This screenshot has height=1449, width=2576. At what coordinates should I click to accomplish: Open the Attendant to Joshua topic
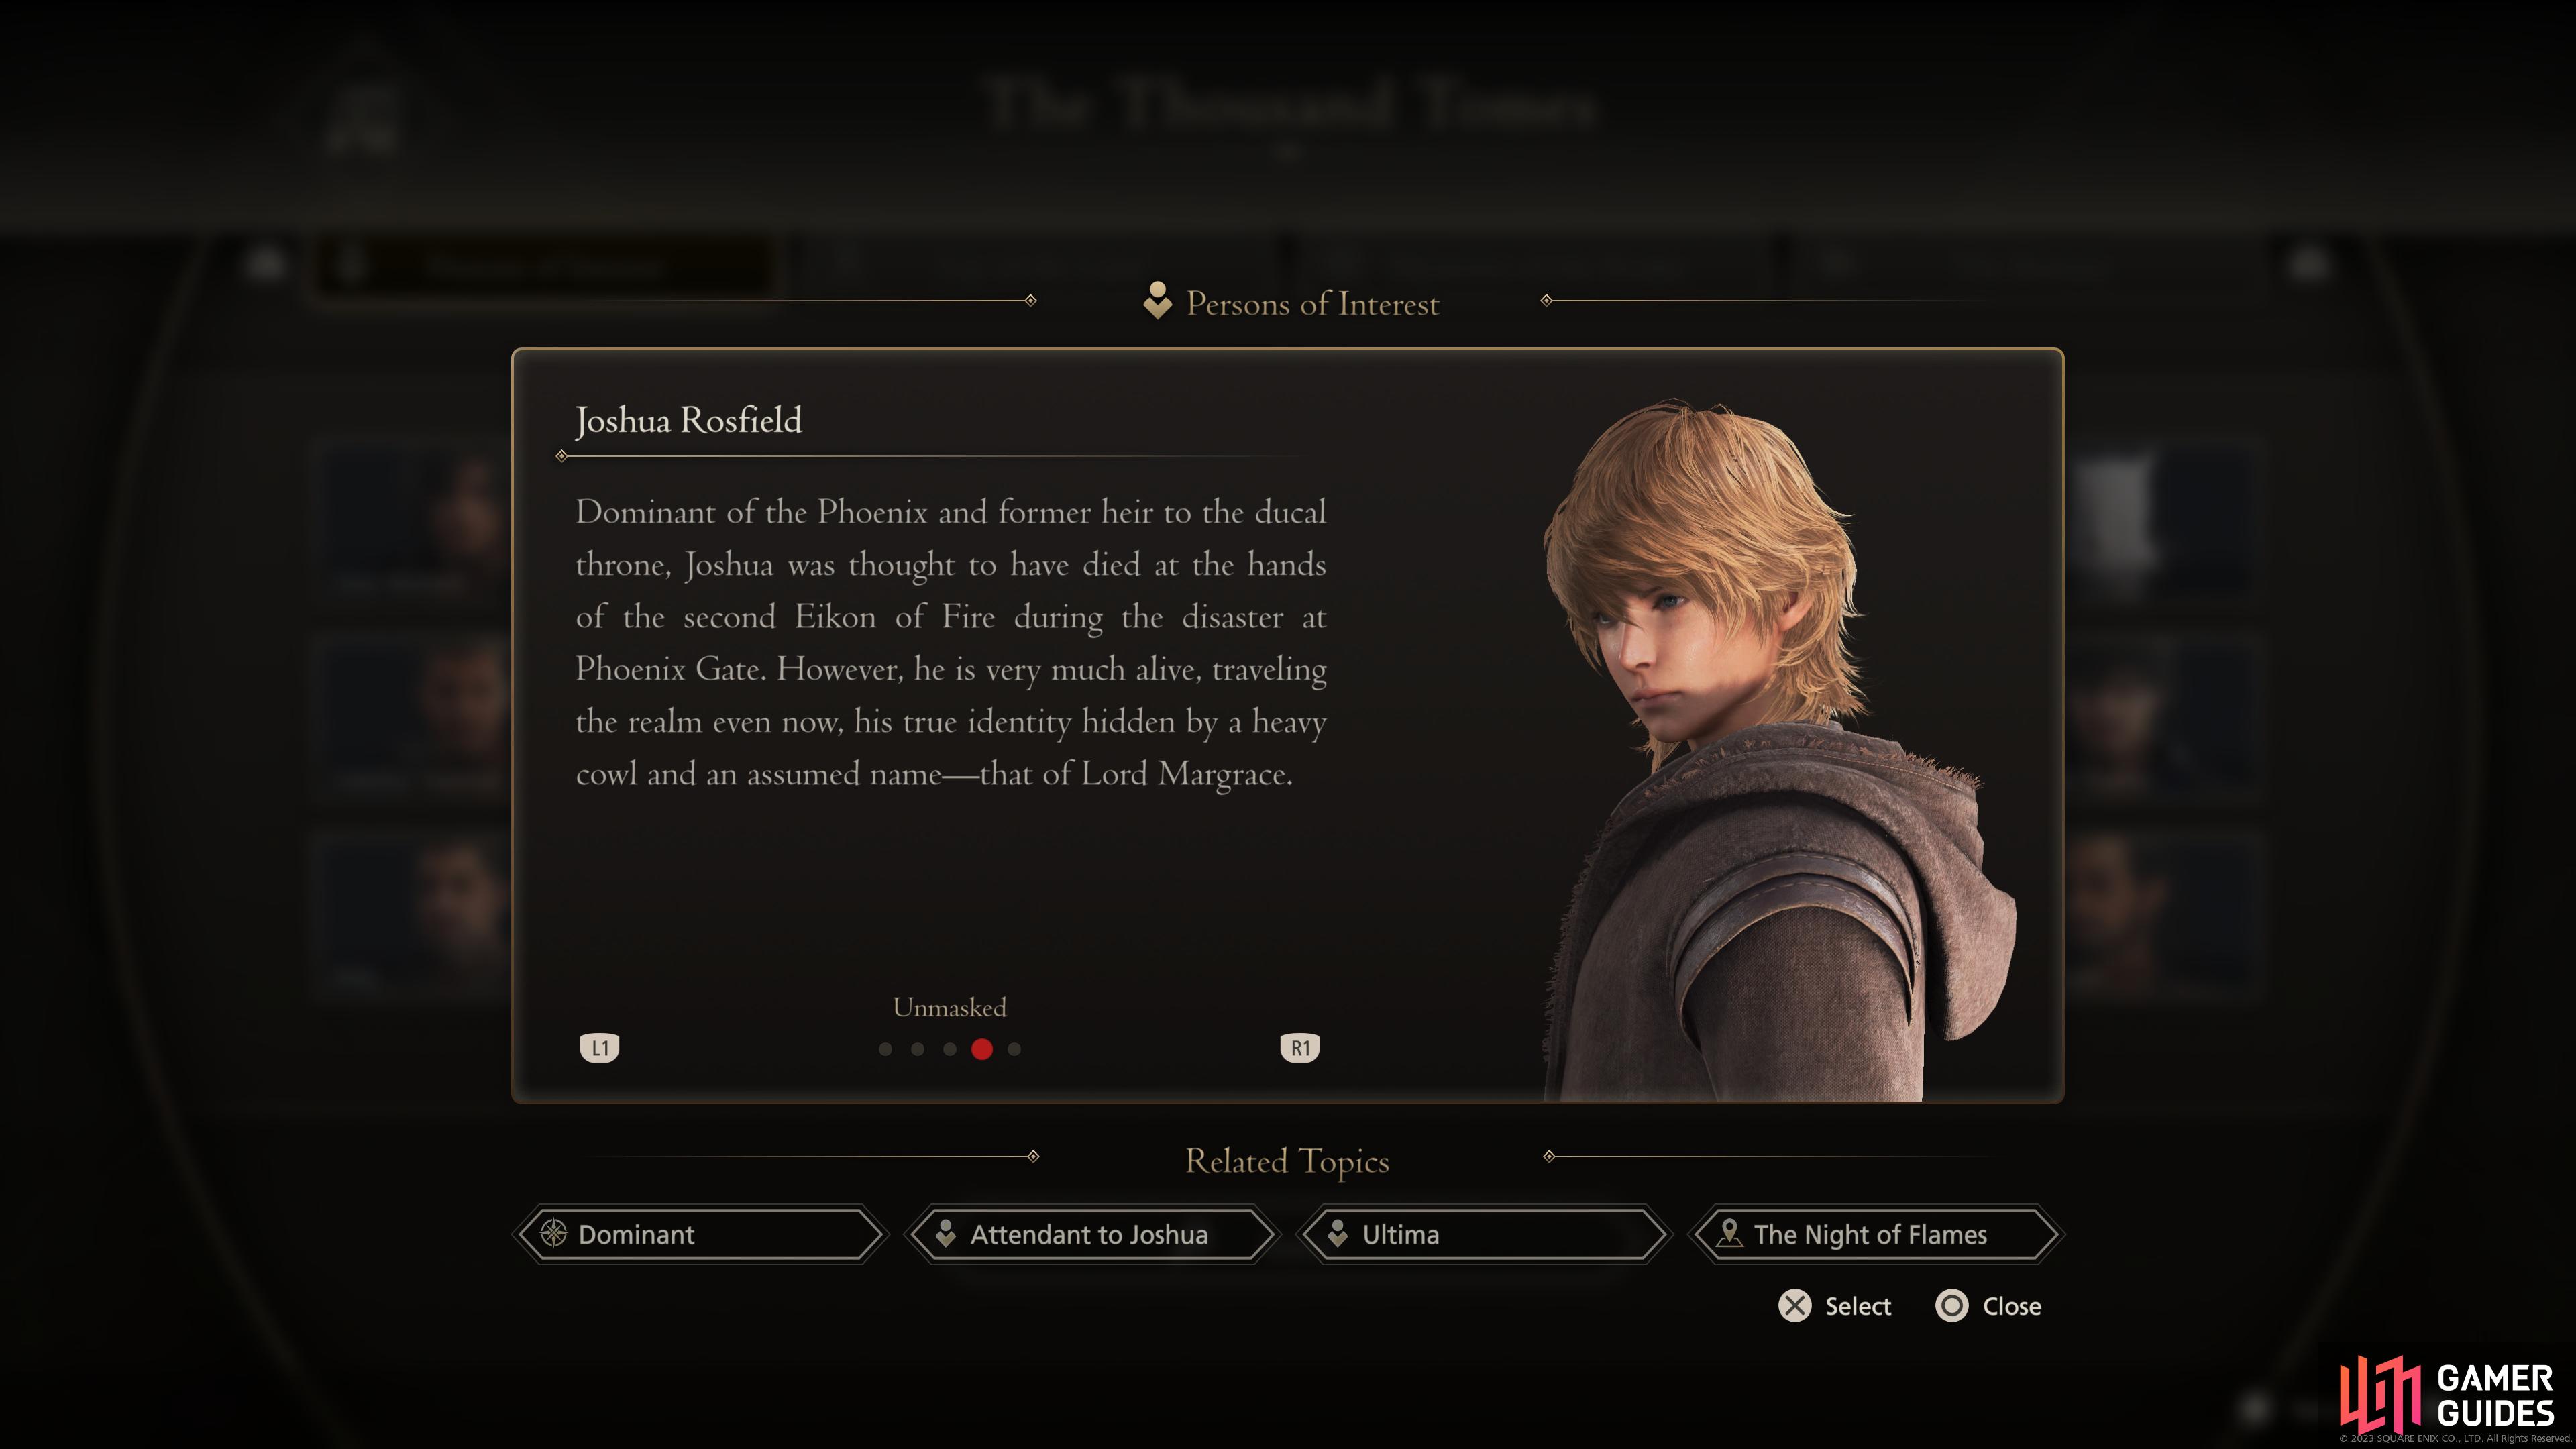pos(1092,1234)
